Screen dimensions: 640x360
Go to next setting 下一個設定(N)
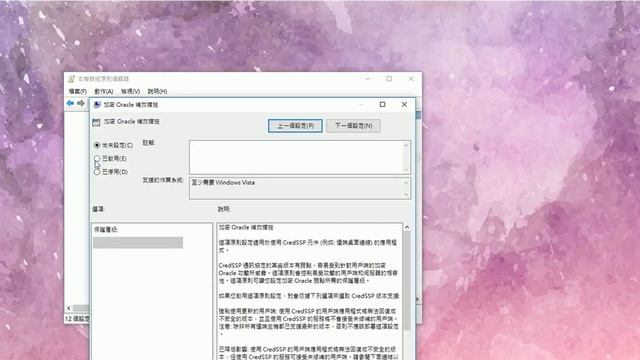[353, 126]
